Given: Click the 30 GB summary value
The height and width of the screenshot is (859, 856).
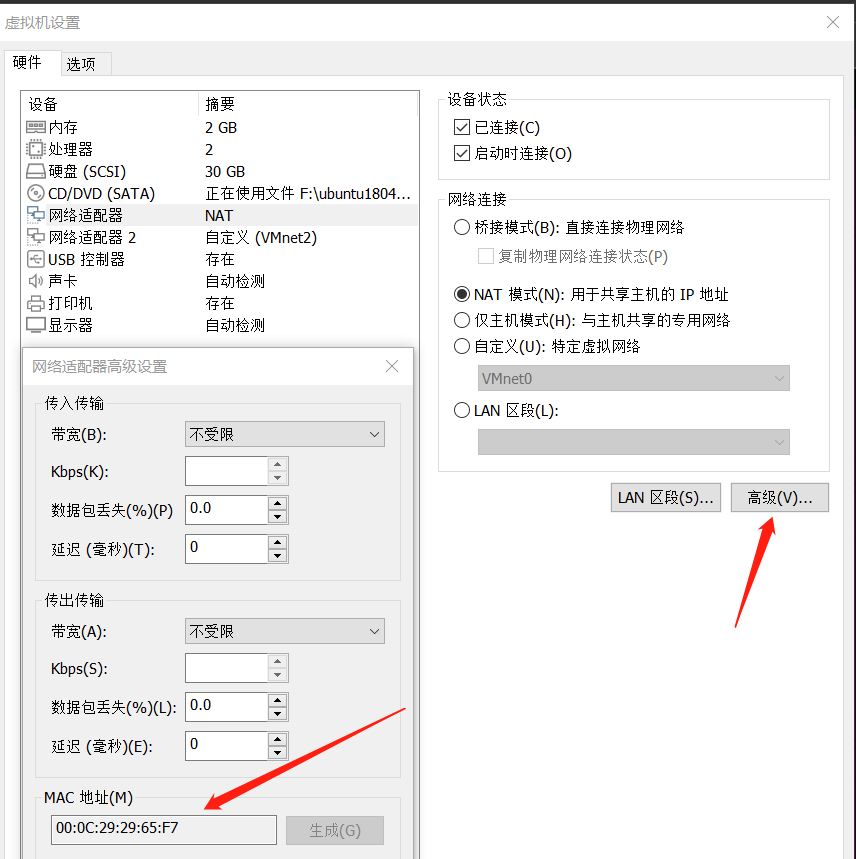Looking at the screenshot, I should coord(225,171).
